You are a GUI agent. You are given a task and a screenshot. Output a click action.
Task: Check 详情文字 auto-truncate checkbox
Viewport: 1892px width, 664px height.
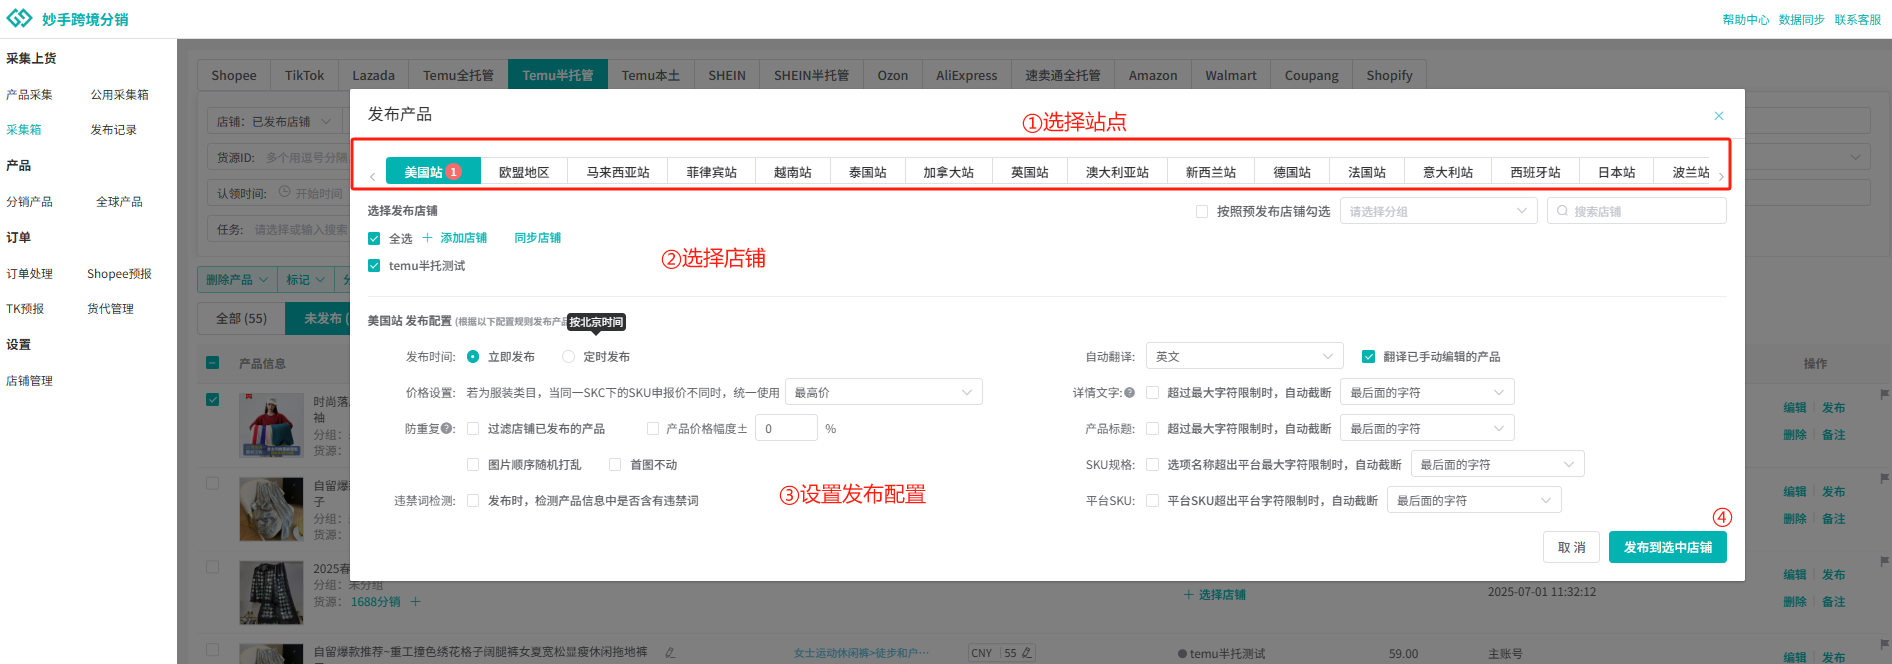click(1152, 393)
